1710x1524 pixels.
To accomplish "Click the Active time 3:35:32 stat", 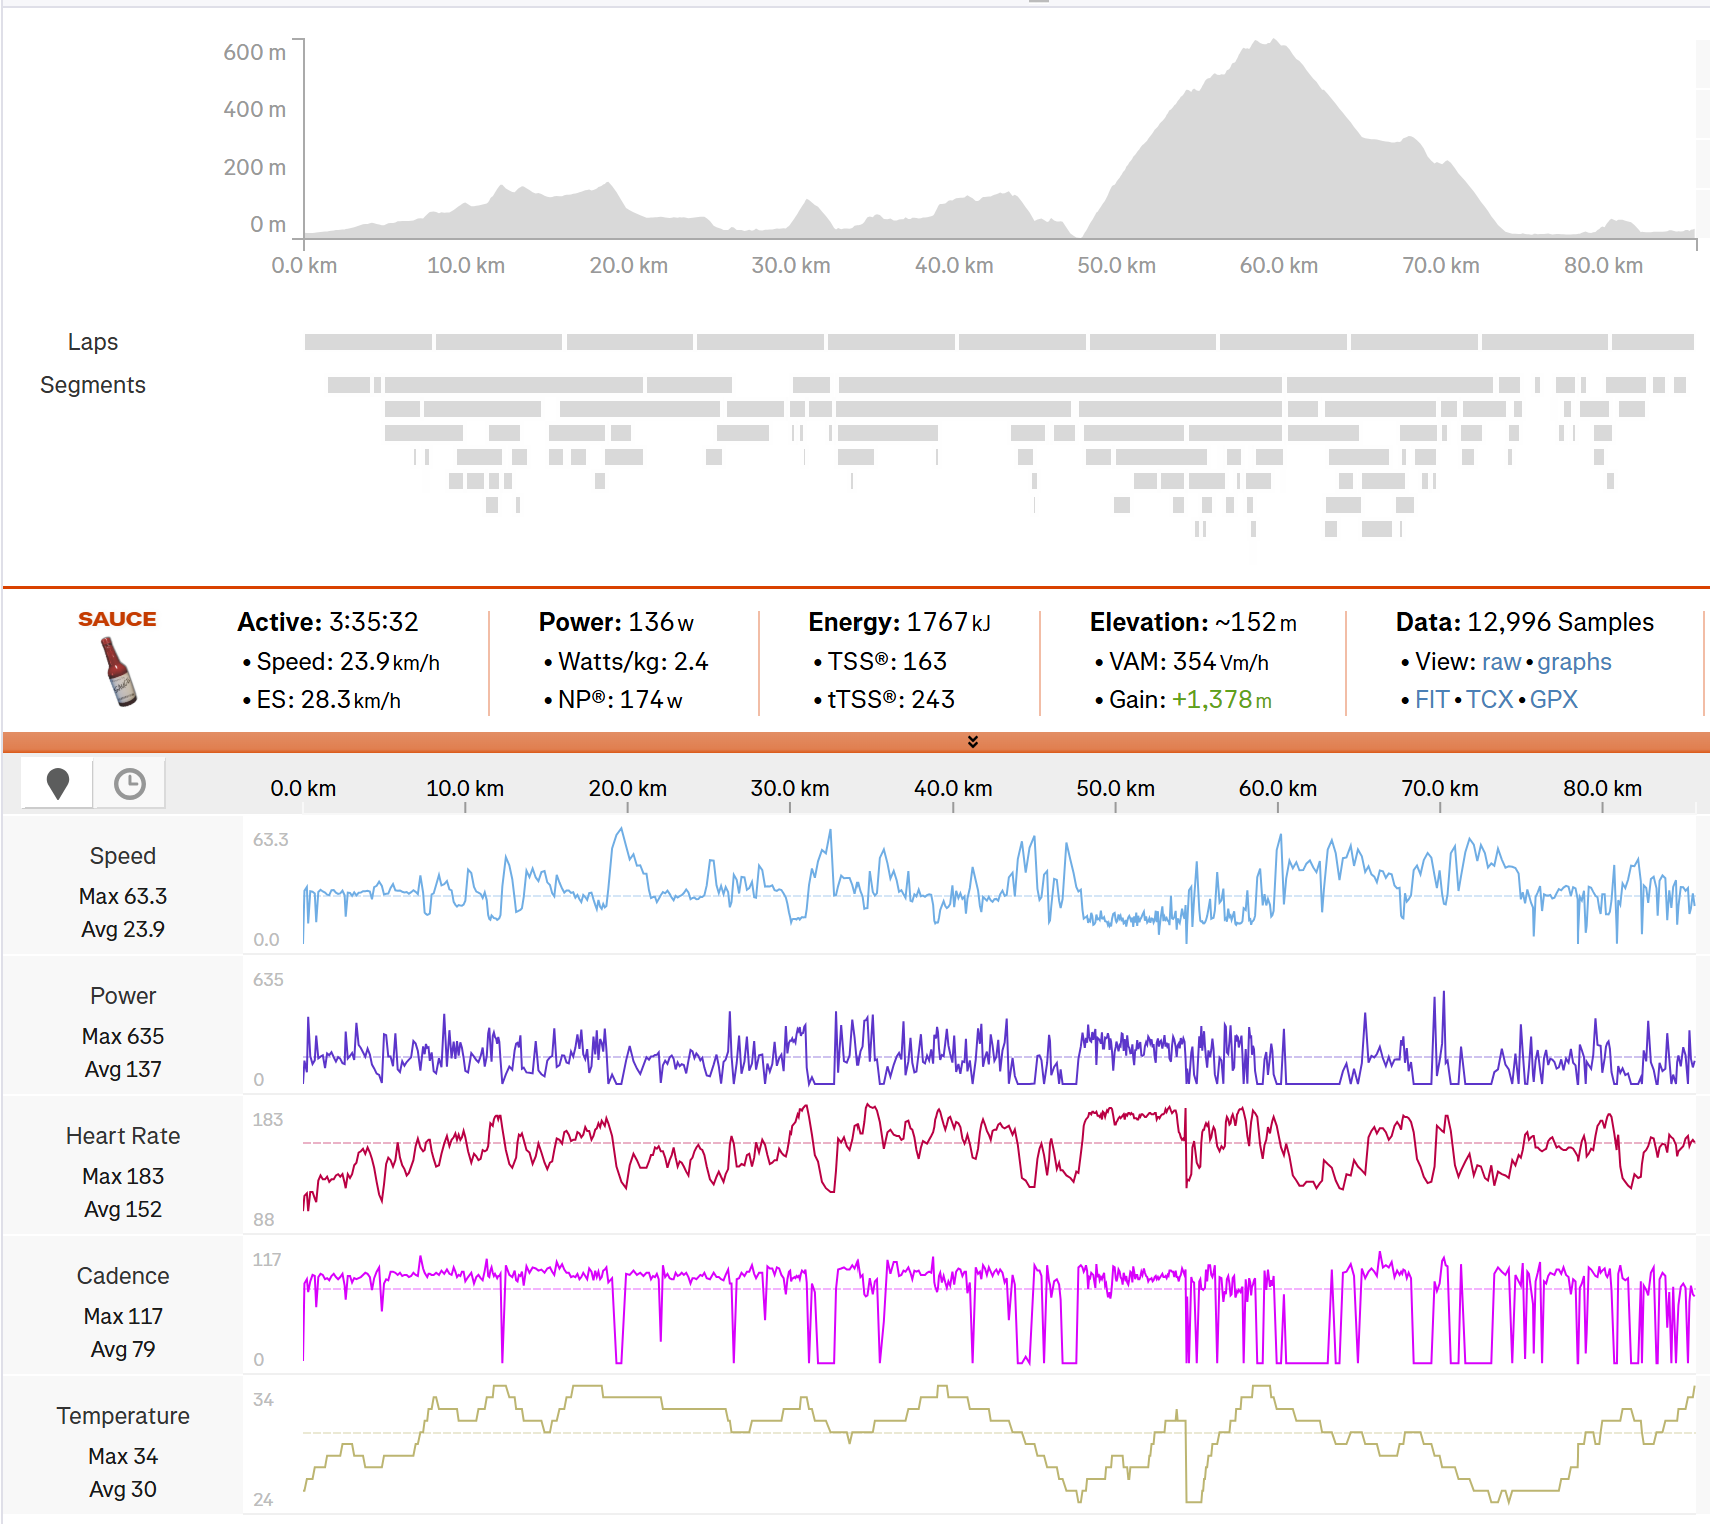I will click(328, 622).
